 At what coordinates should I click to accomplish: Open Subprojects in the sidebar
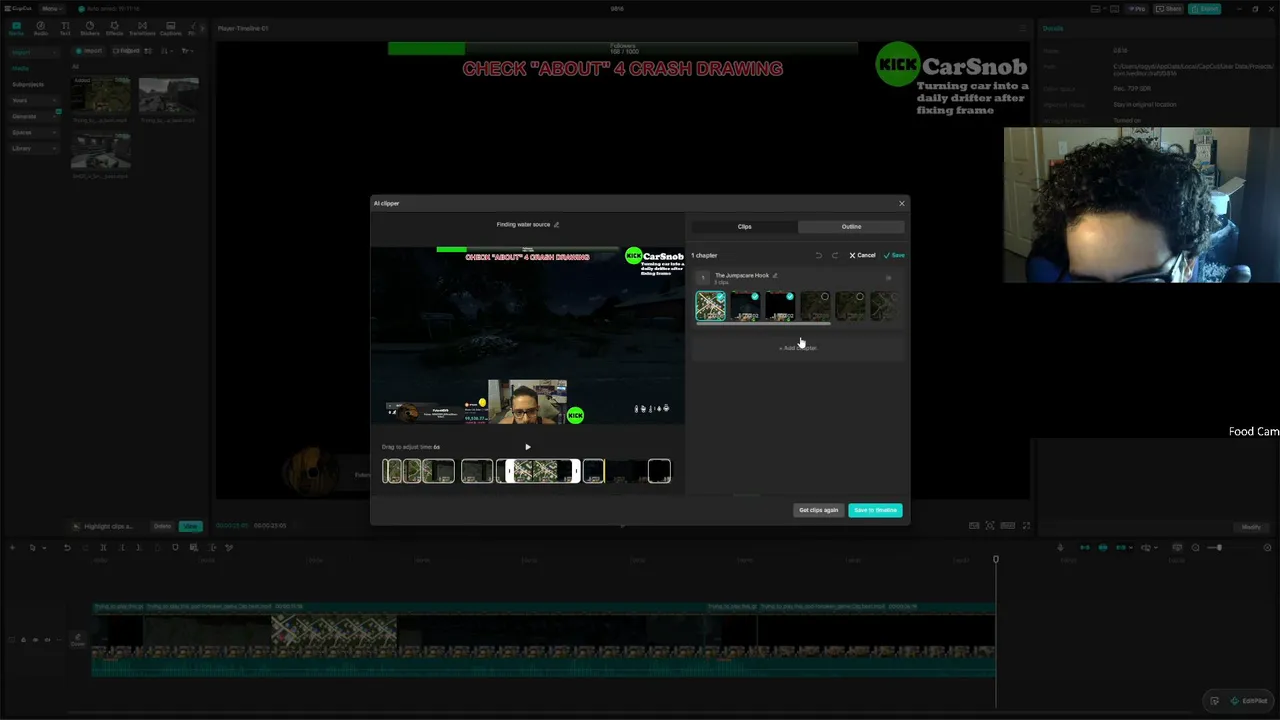[x=28, y=84]
